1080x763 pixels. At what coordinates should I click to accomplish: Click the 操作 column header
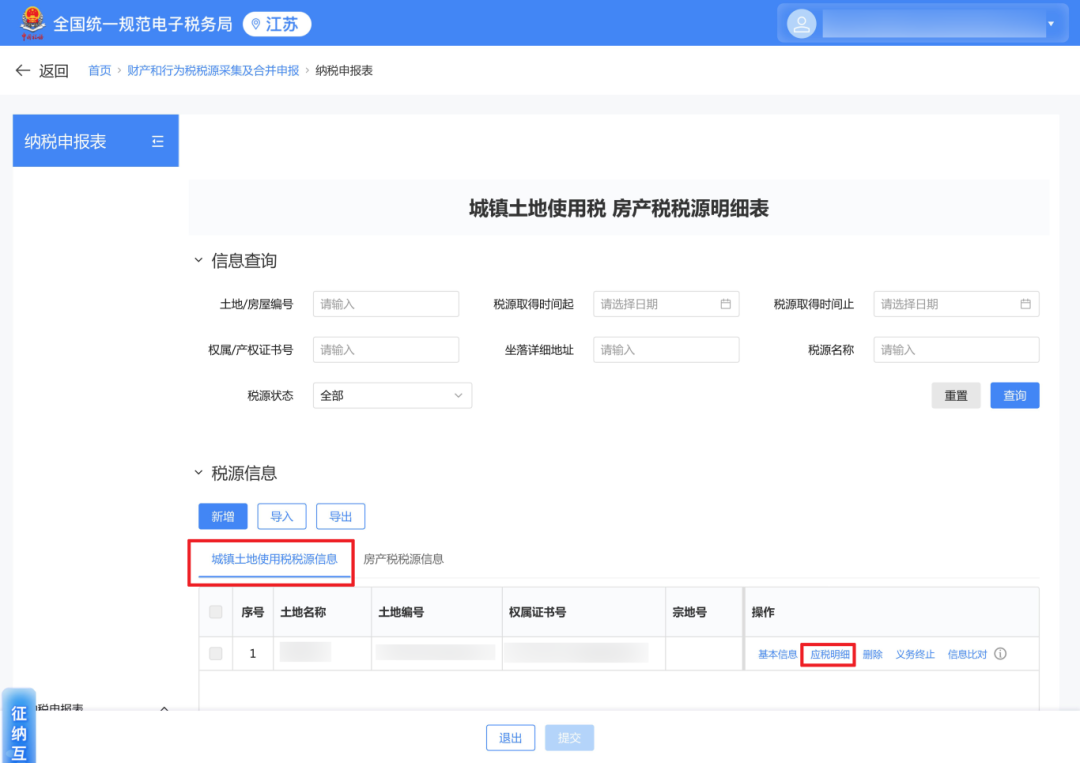762,612
